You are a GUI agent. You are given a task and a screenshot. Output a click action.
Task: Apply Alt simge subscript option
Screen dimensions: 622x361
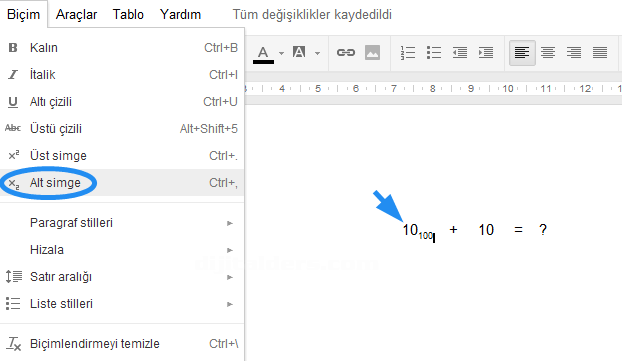point(122,182)
